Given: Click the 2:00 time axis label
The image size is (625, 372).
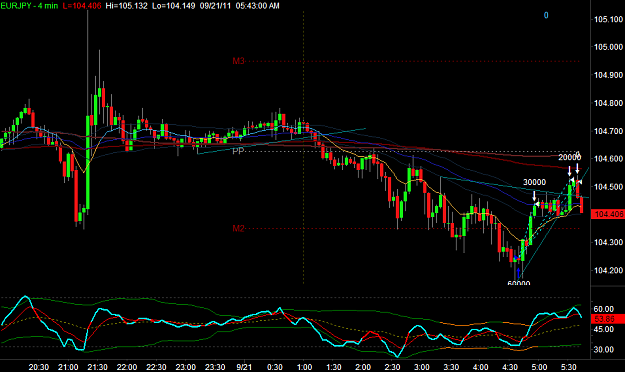Looking at the screenshot, I should [363, 367].
